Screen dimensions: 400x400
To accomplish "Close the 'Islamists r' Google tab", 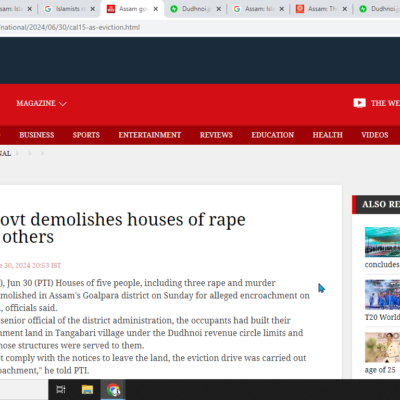I will [x=93, y=9].
